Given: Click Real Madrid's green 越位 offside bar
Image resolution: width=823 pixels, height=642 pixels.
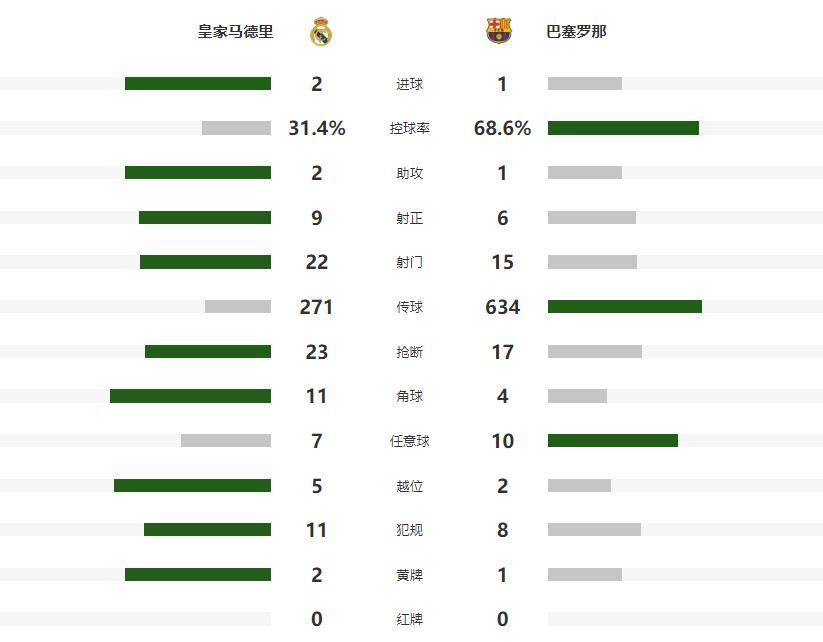Looking at the screenshot, I should click(x=192, y=486).
